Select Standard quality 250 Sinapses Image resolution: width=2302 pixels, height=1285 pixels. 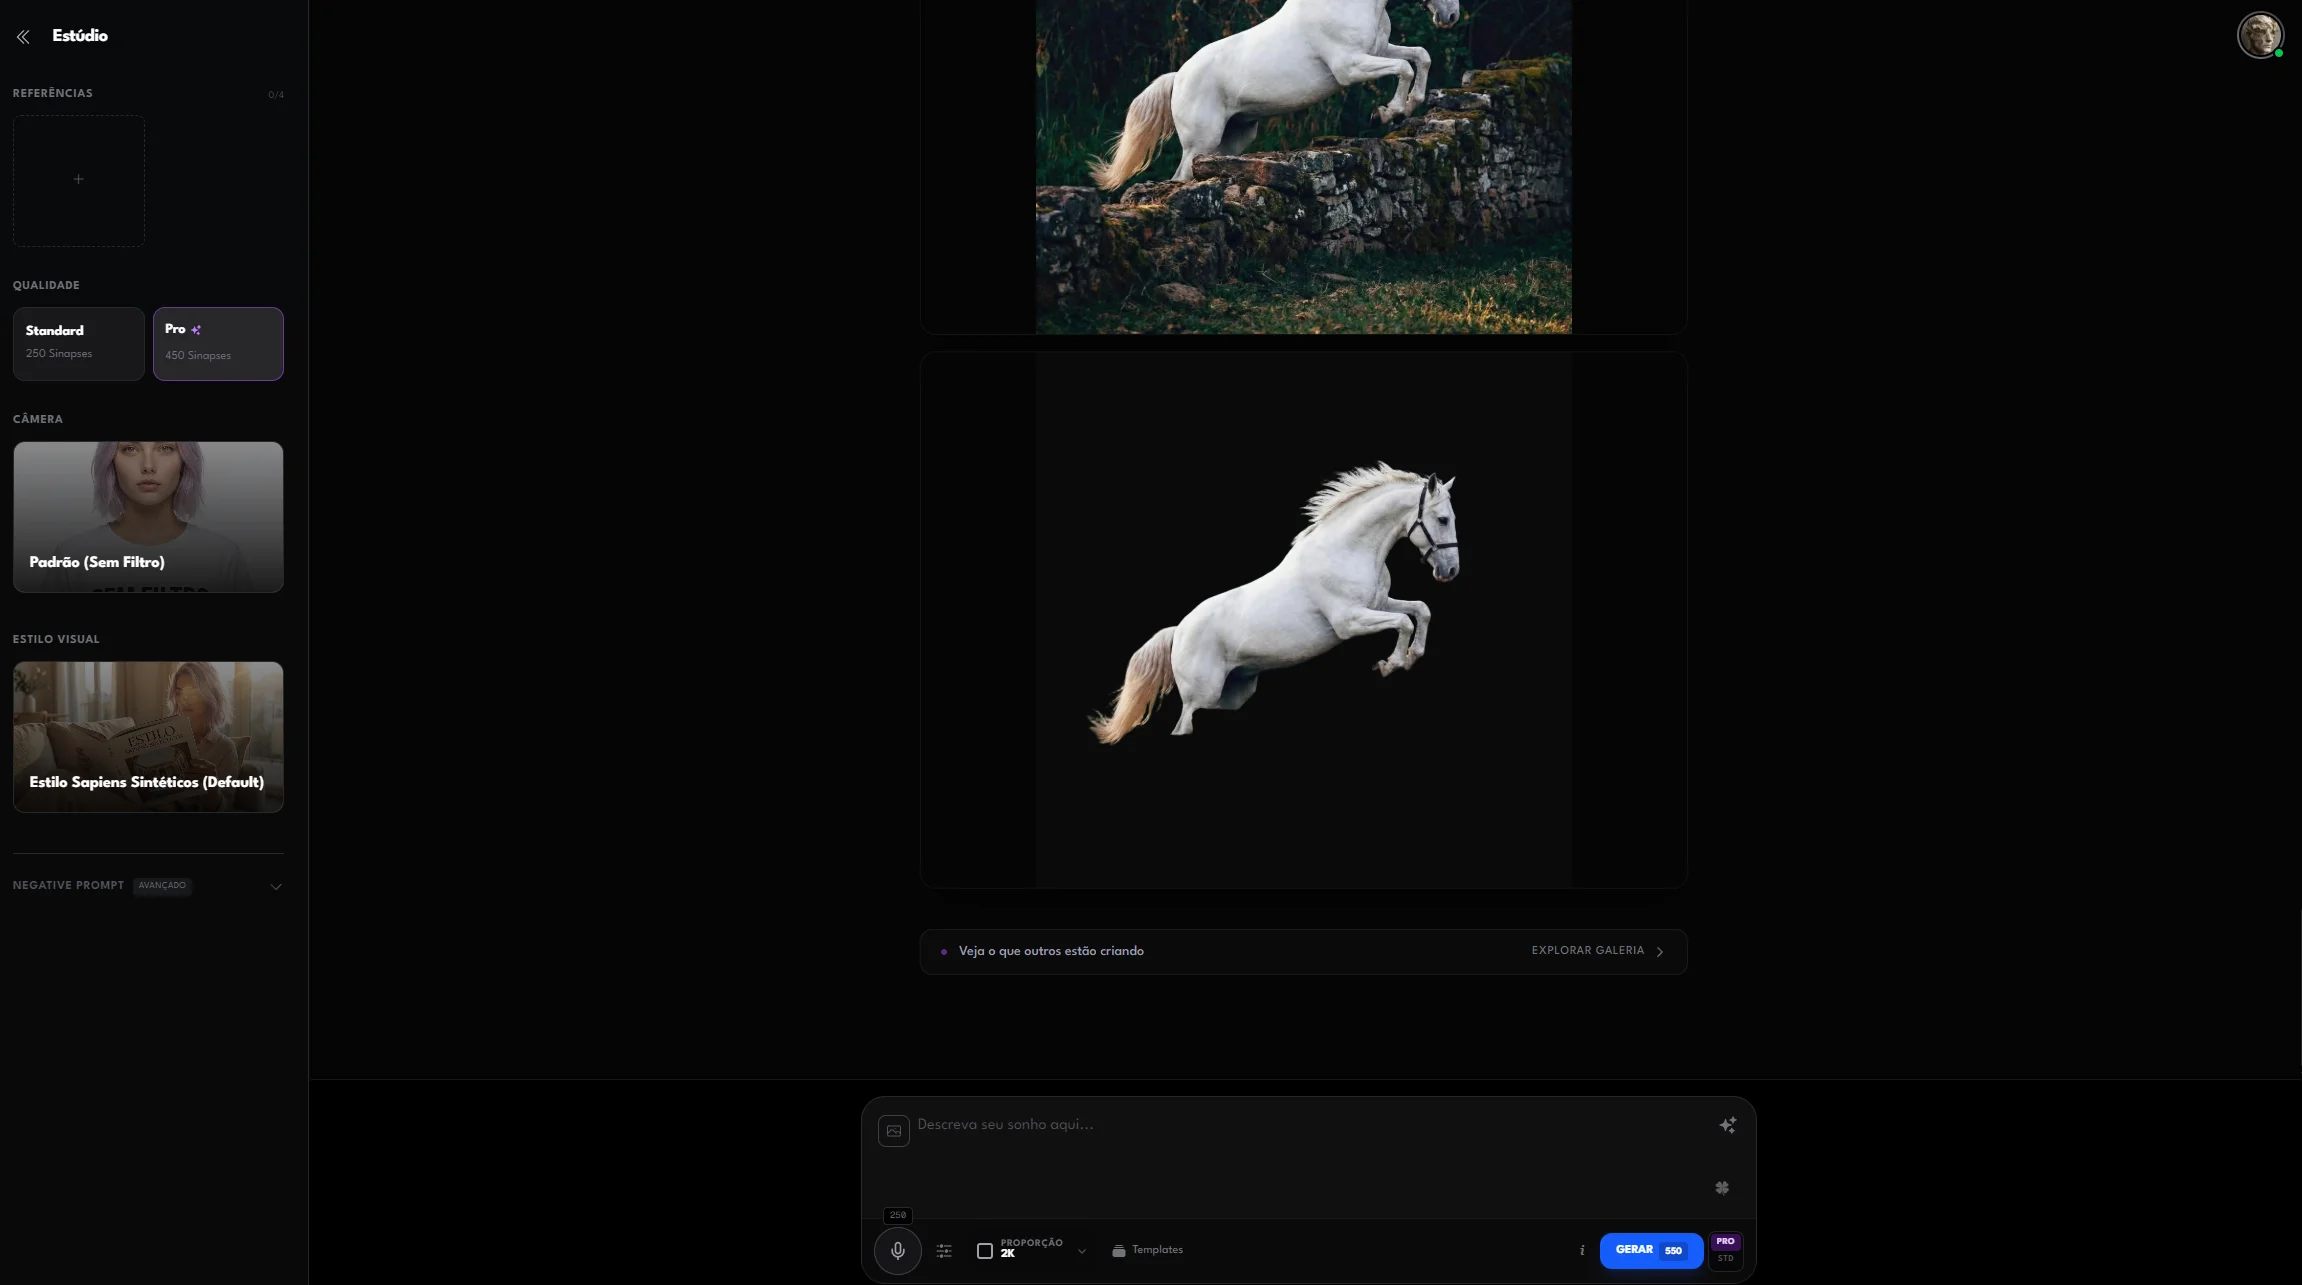78,343
